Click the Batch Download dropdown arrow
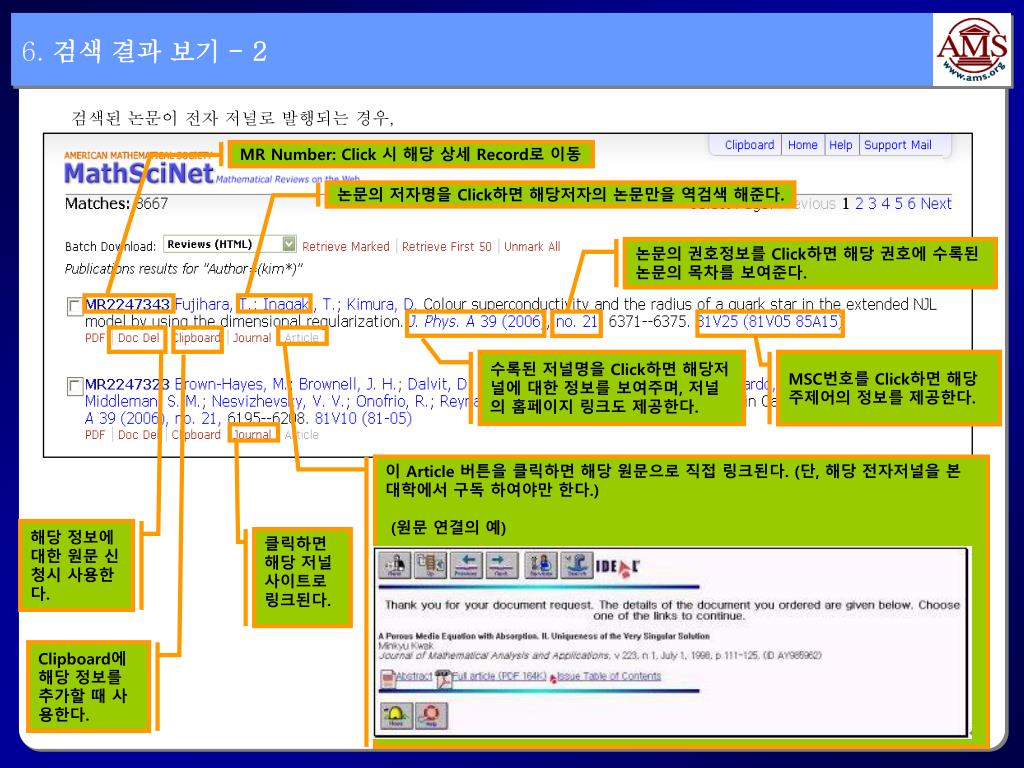 [x=289, y=244]
